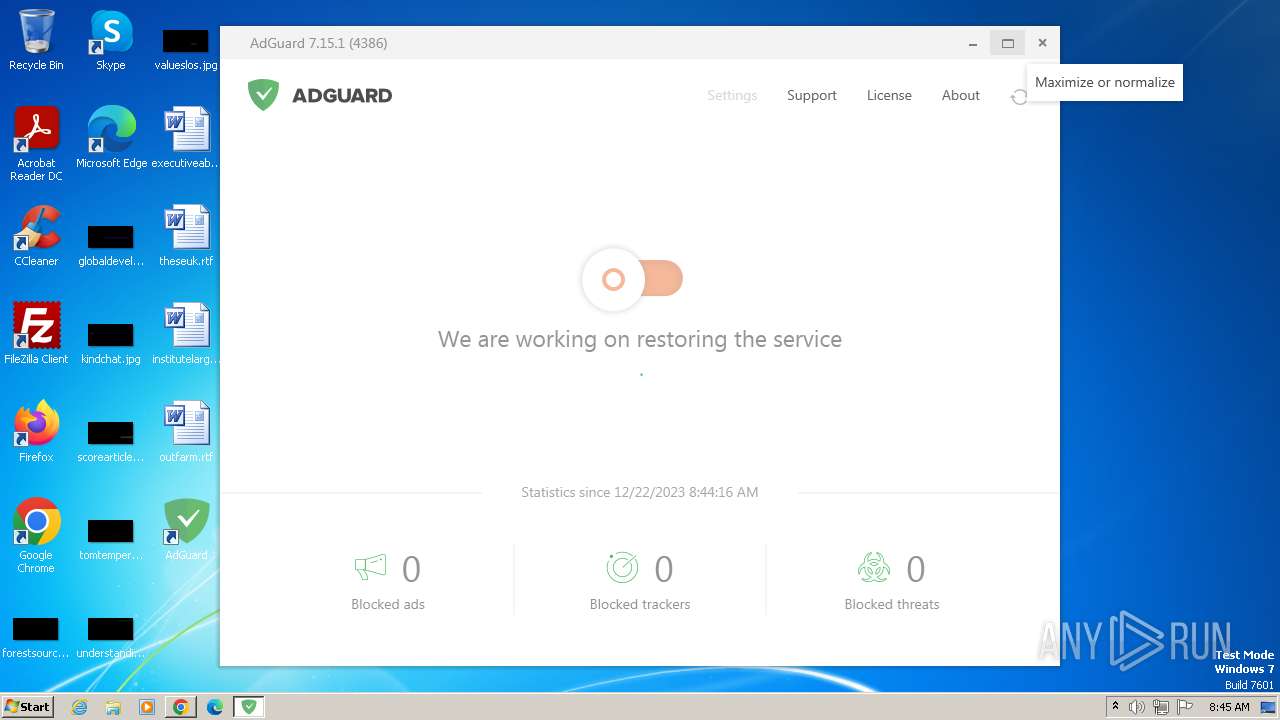Image resolution: width=1280 pixels, height=720 pixels.
Task: Select the scorearticle desktop file
Action: [111, 440]
